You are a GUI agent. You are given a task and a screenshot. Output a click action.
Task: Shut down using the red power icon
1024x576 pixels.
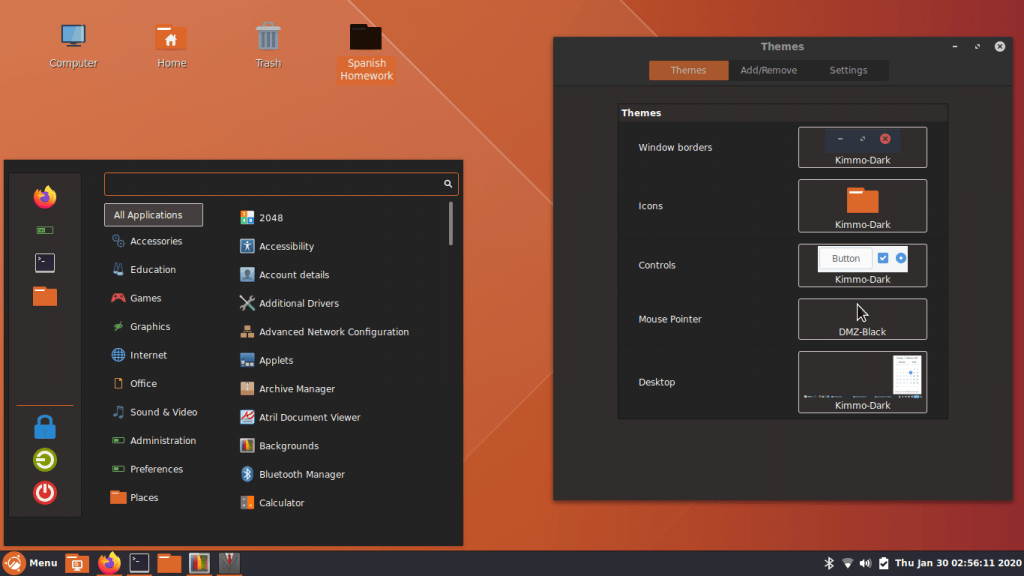click(44, 492)
